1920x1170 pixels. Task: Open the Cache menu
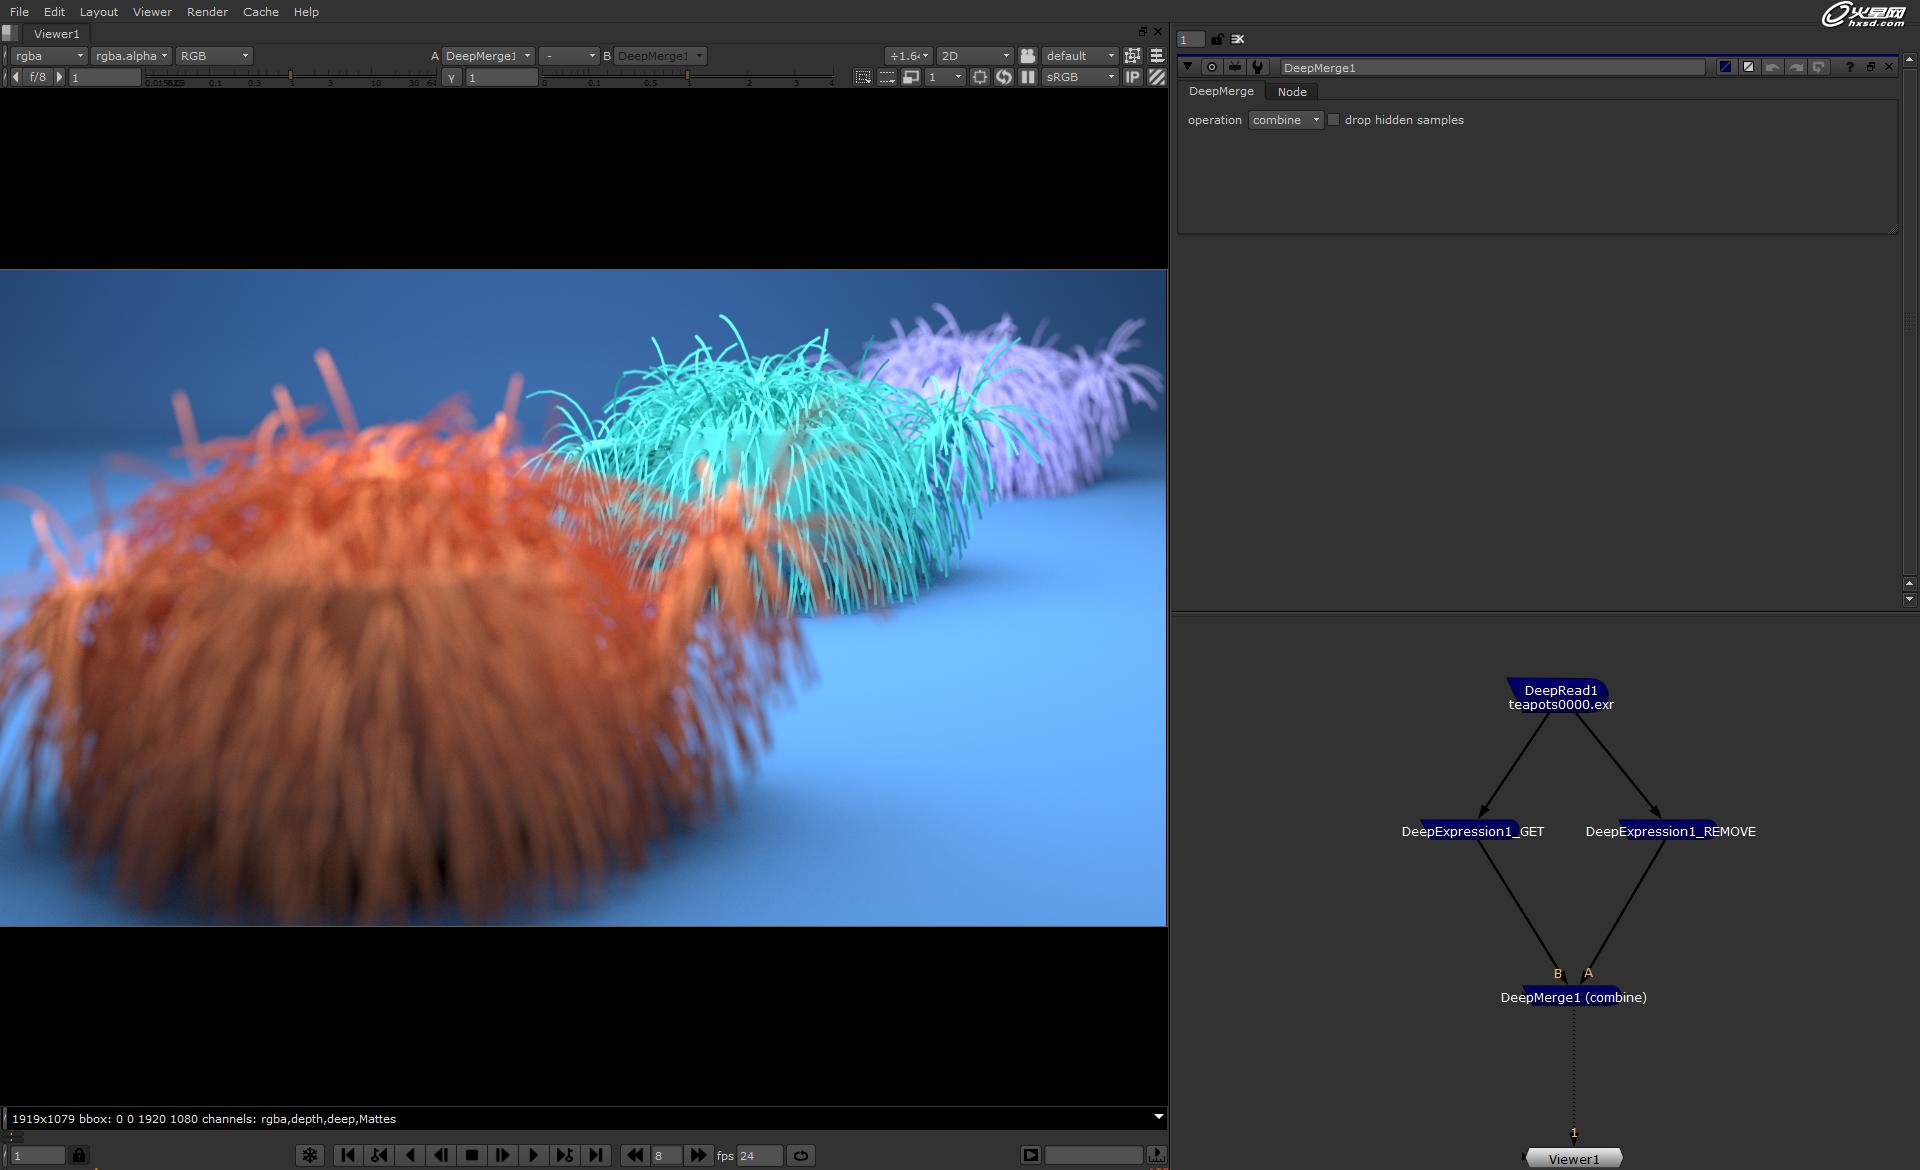coord(260,12)
